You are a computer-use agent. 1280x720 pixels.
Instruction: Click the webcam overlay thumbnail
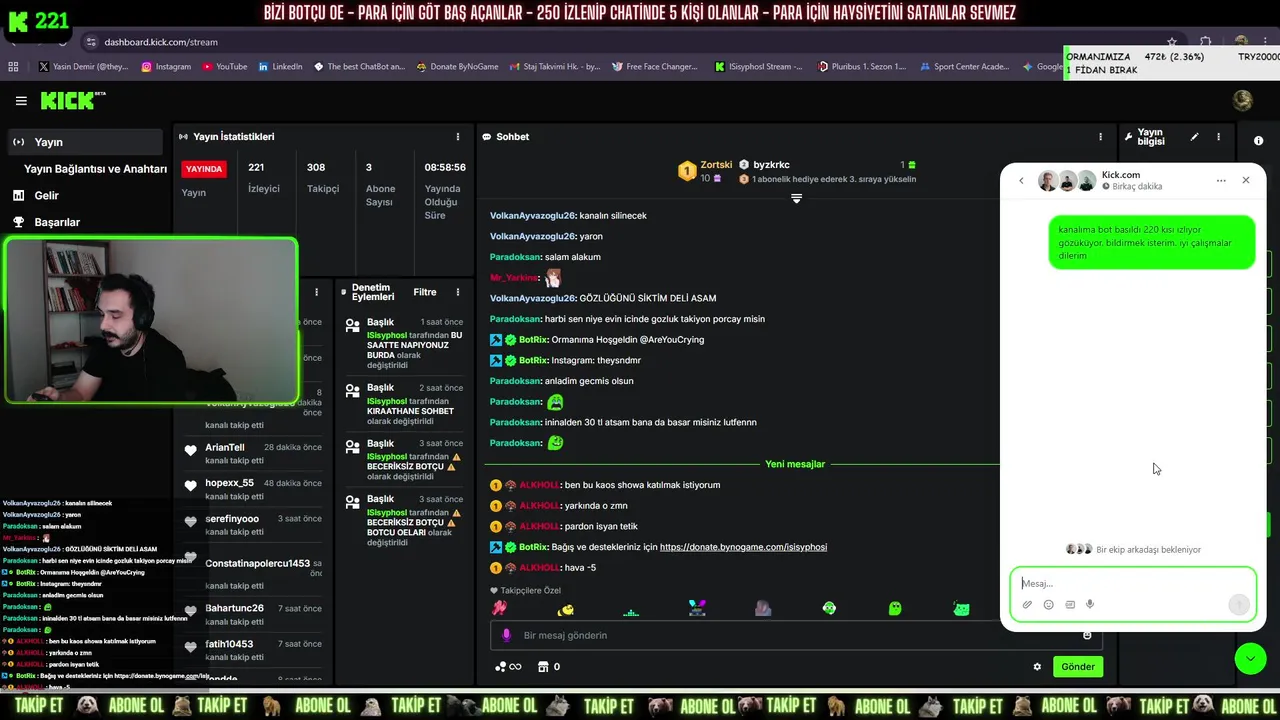point(150,320)
